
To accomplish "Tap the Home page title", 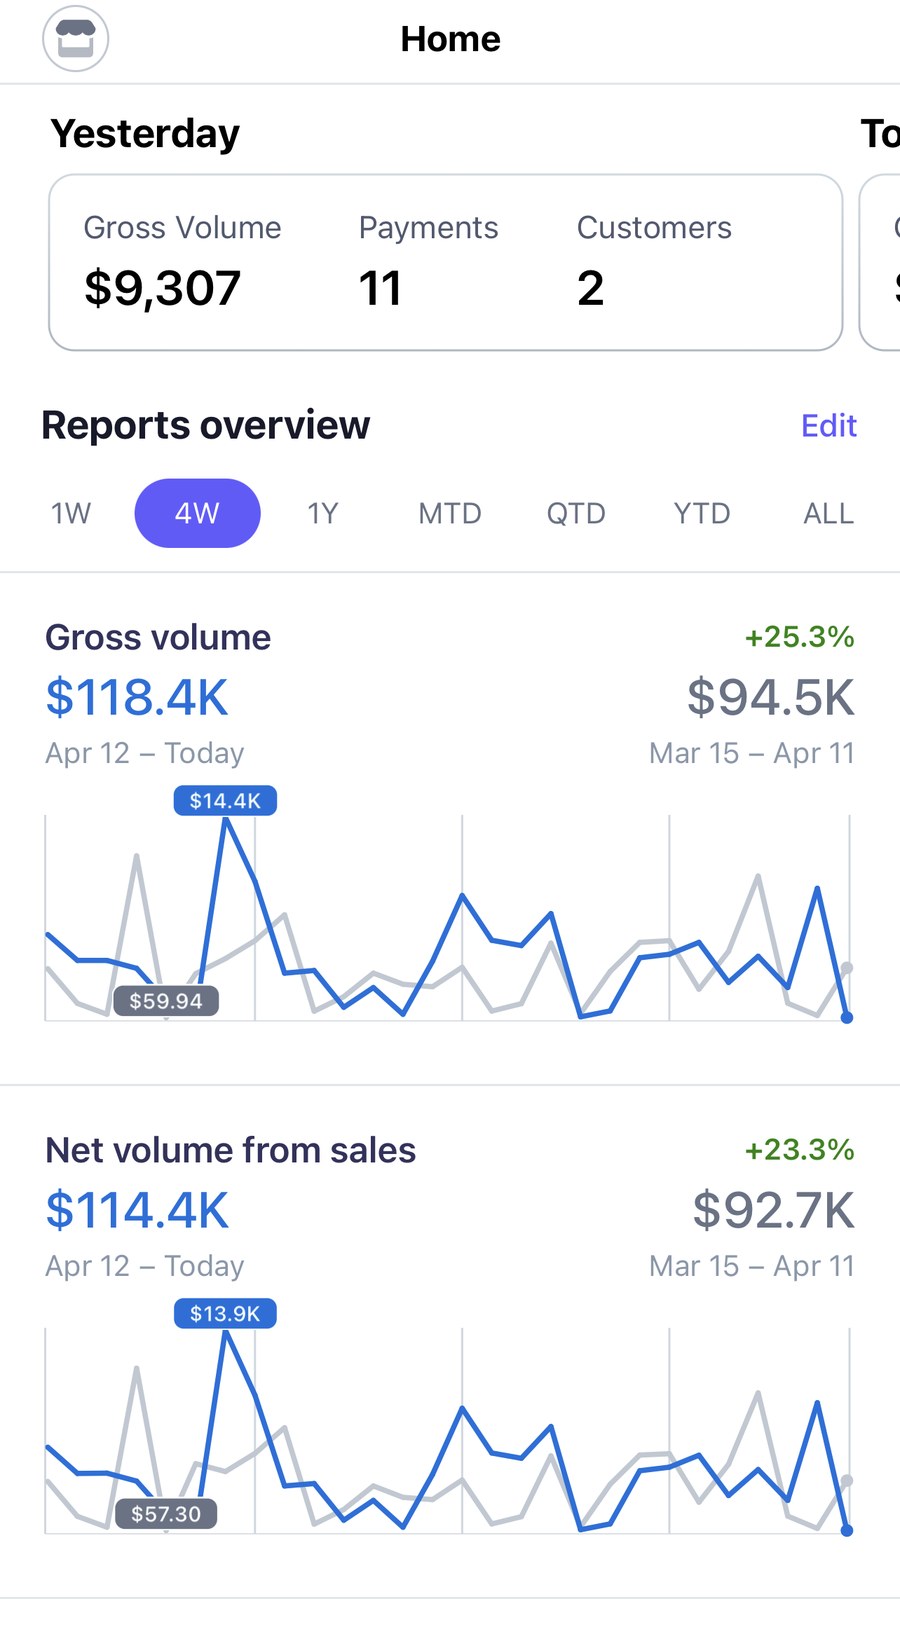I will (450, 39).
